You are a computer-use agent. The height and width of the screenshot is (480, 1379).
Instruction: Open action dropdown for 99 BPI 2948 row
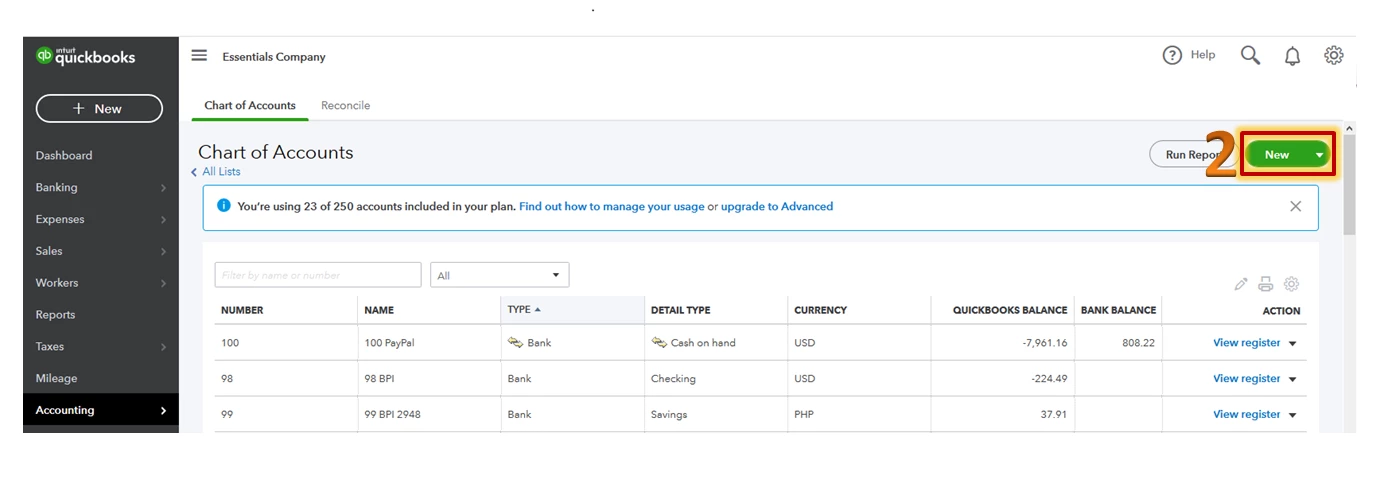tap(1292, 415)
